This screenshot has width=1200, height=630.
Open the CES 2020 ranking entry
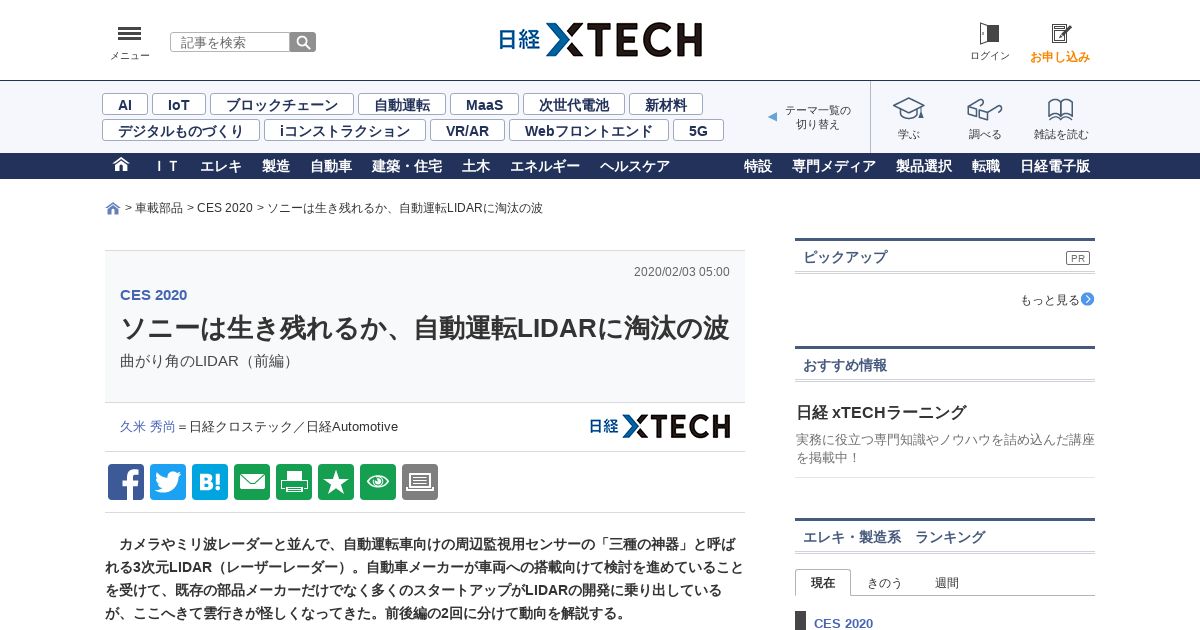843,623
